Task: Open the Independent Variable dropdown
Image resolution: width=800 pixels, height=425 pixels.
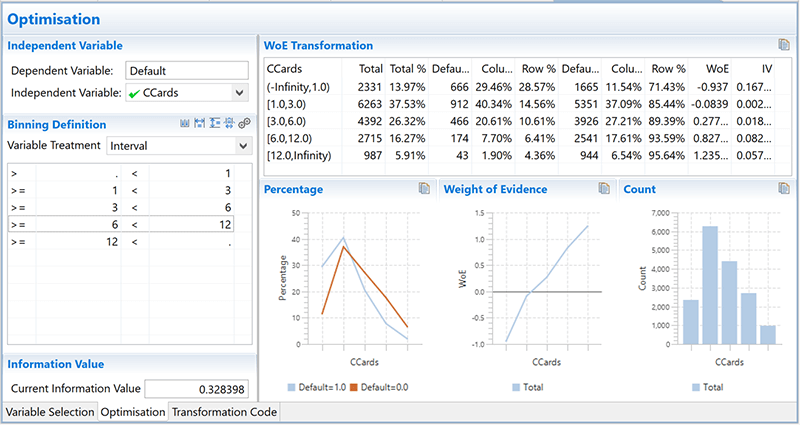Action: point(239,93)
